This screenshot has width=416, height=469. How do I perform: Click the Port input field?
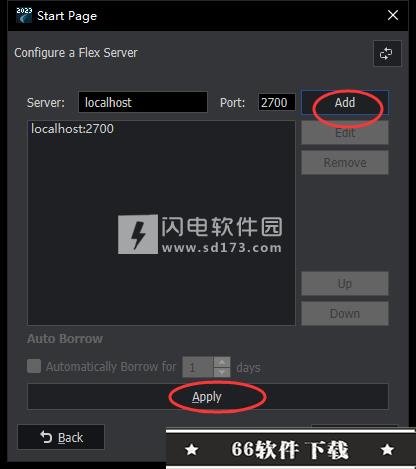coord(277,102)
